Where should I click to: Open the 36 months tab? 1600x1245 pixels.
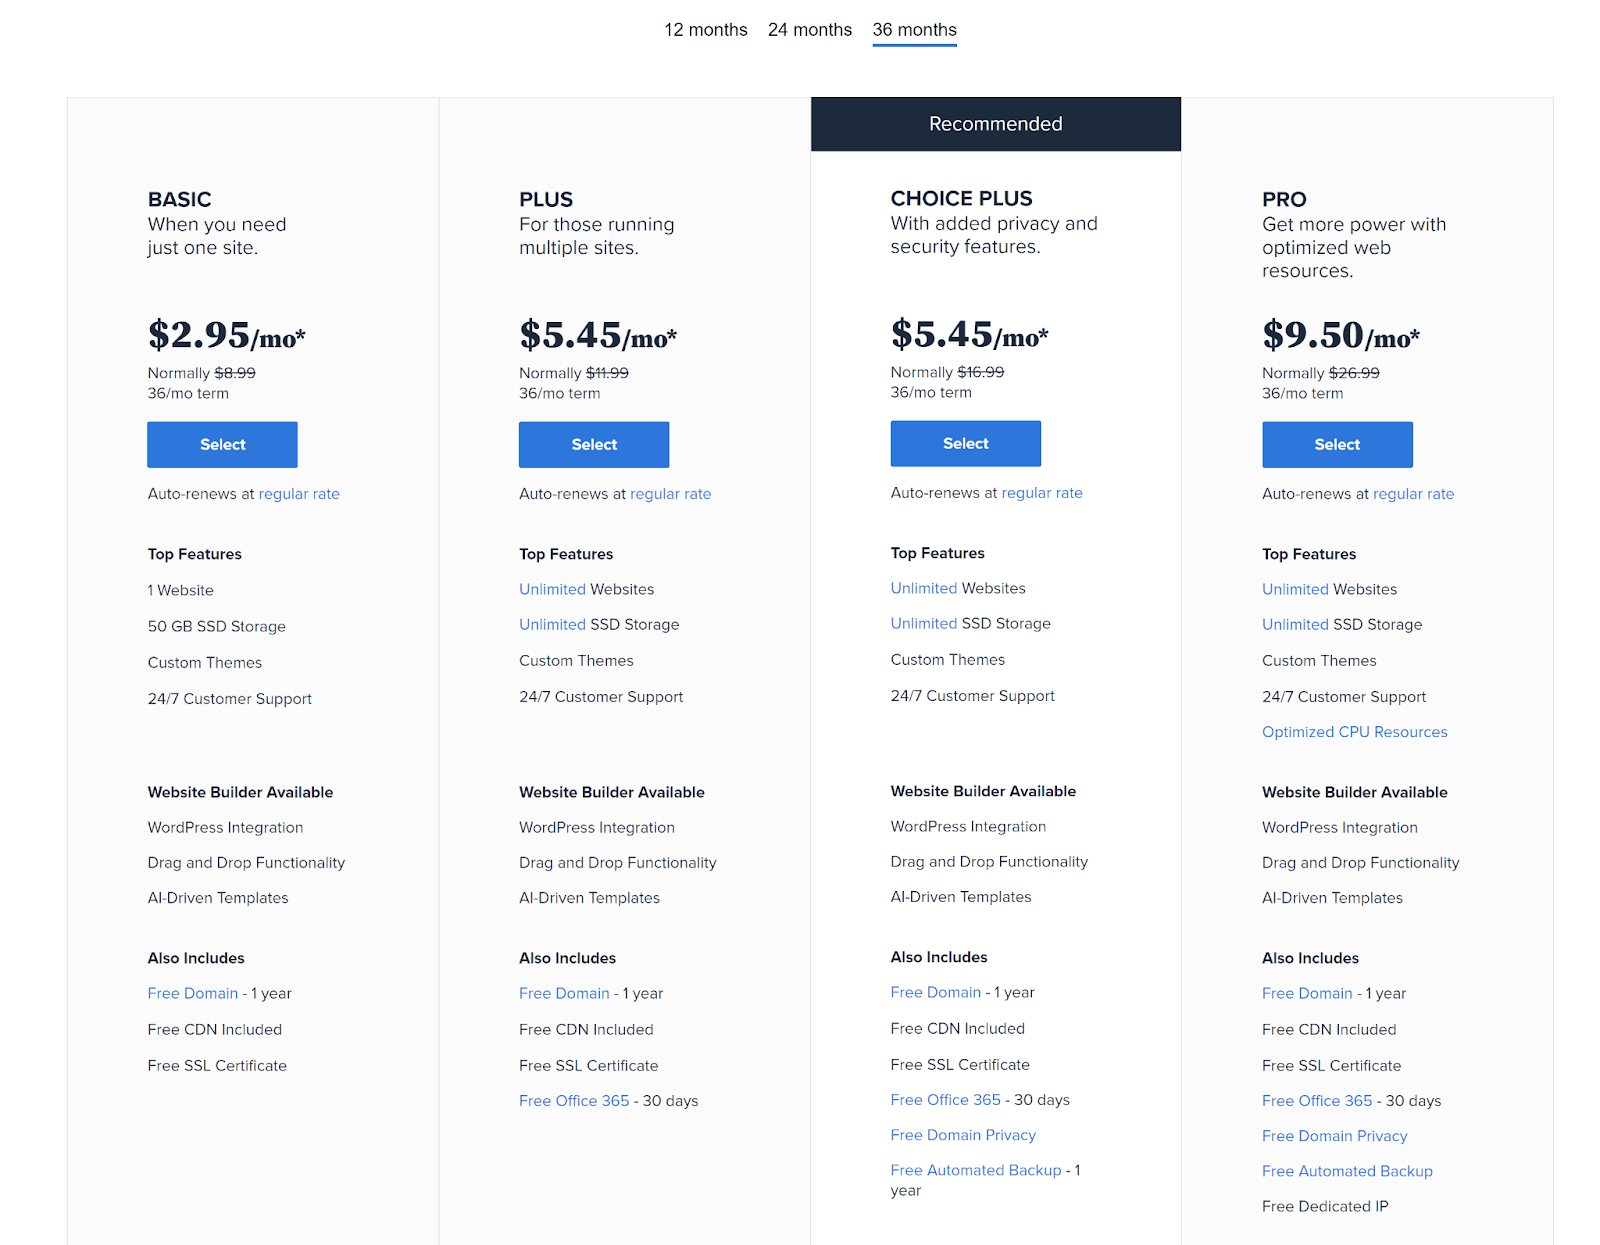pos(914,30)
